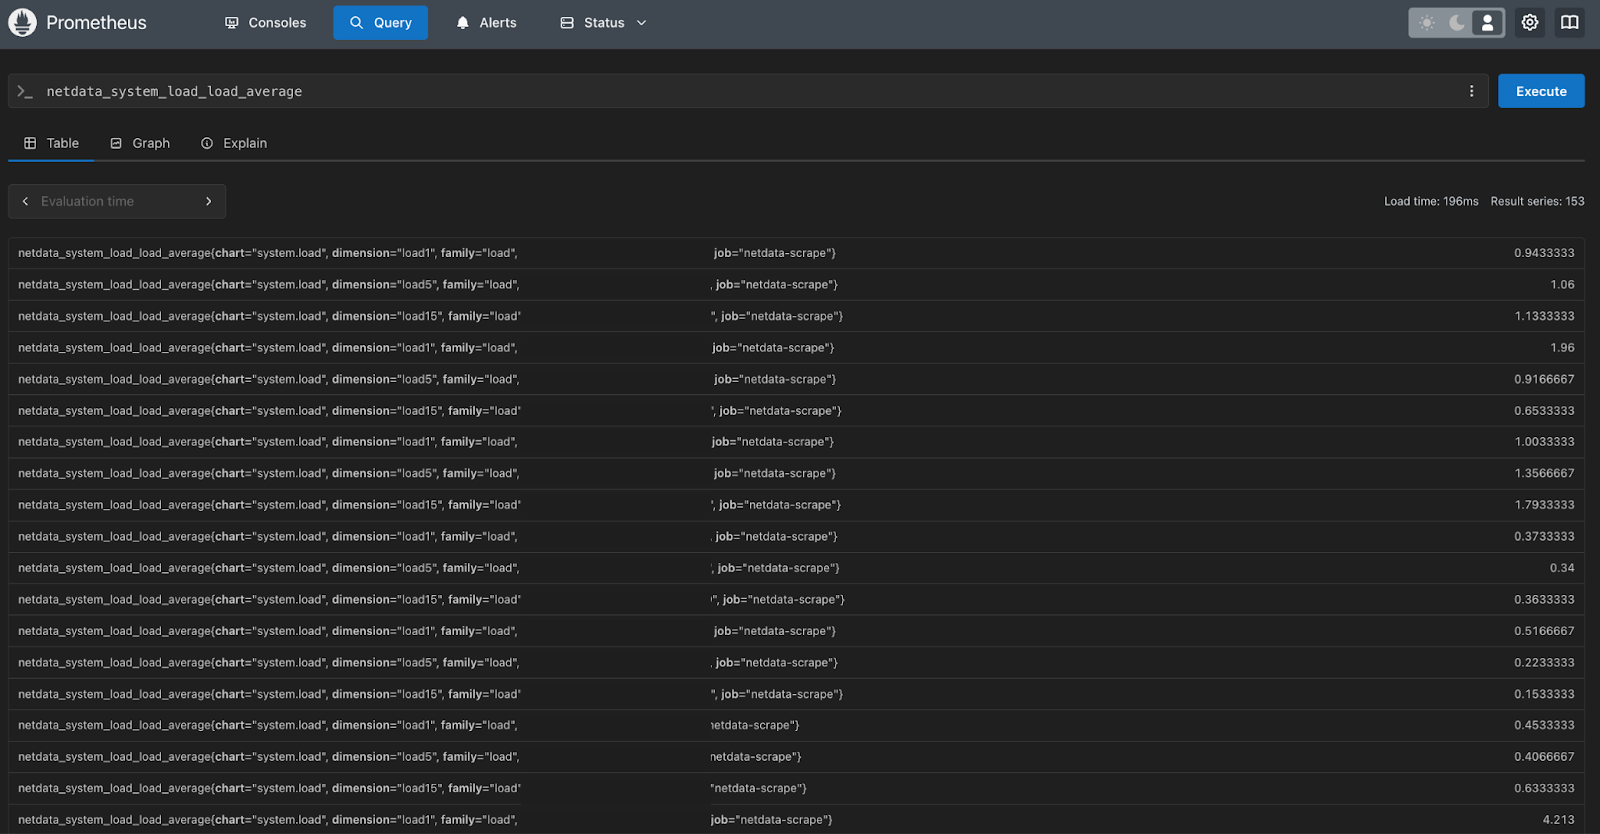This screenshot has height=834, width=1600.
Task: Select the value 1.3566667
Action: (1544, 474)
